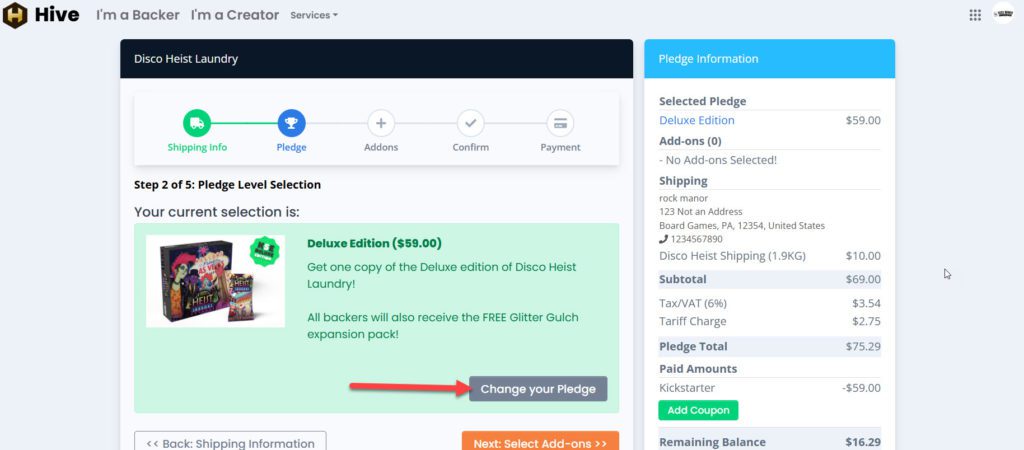
Task: Click the Add Coupon button
Action: point(698,410)
